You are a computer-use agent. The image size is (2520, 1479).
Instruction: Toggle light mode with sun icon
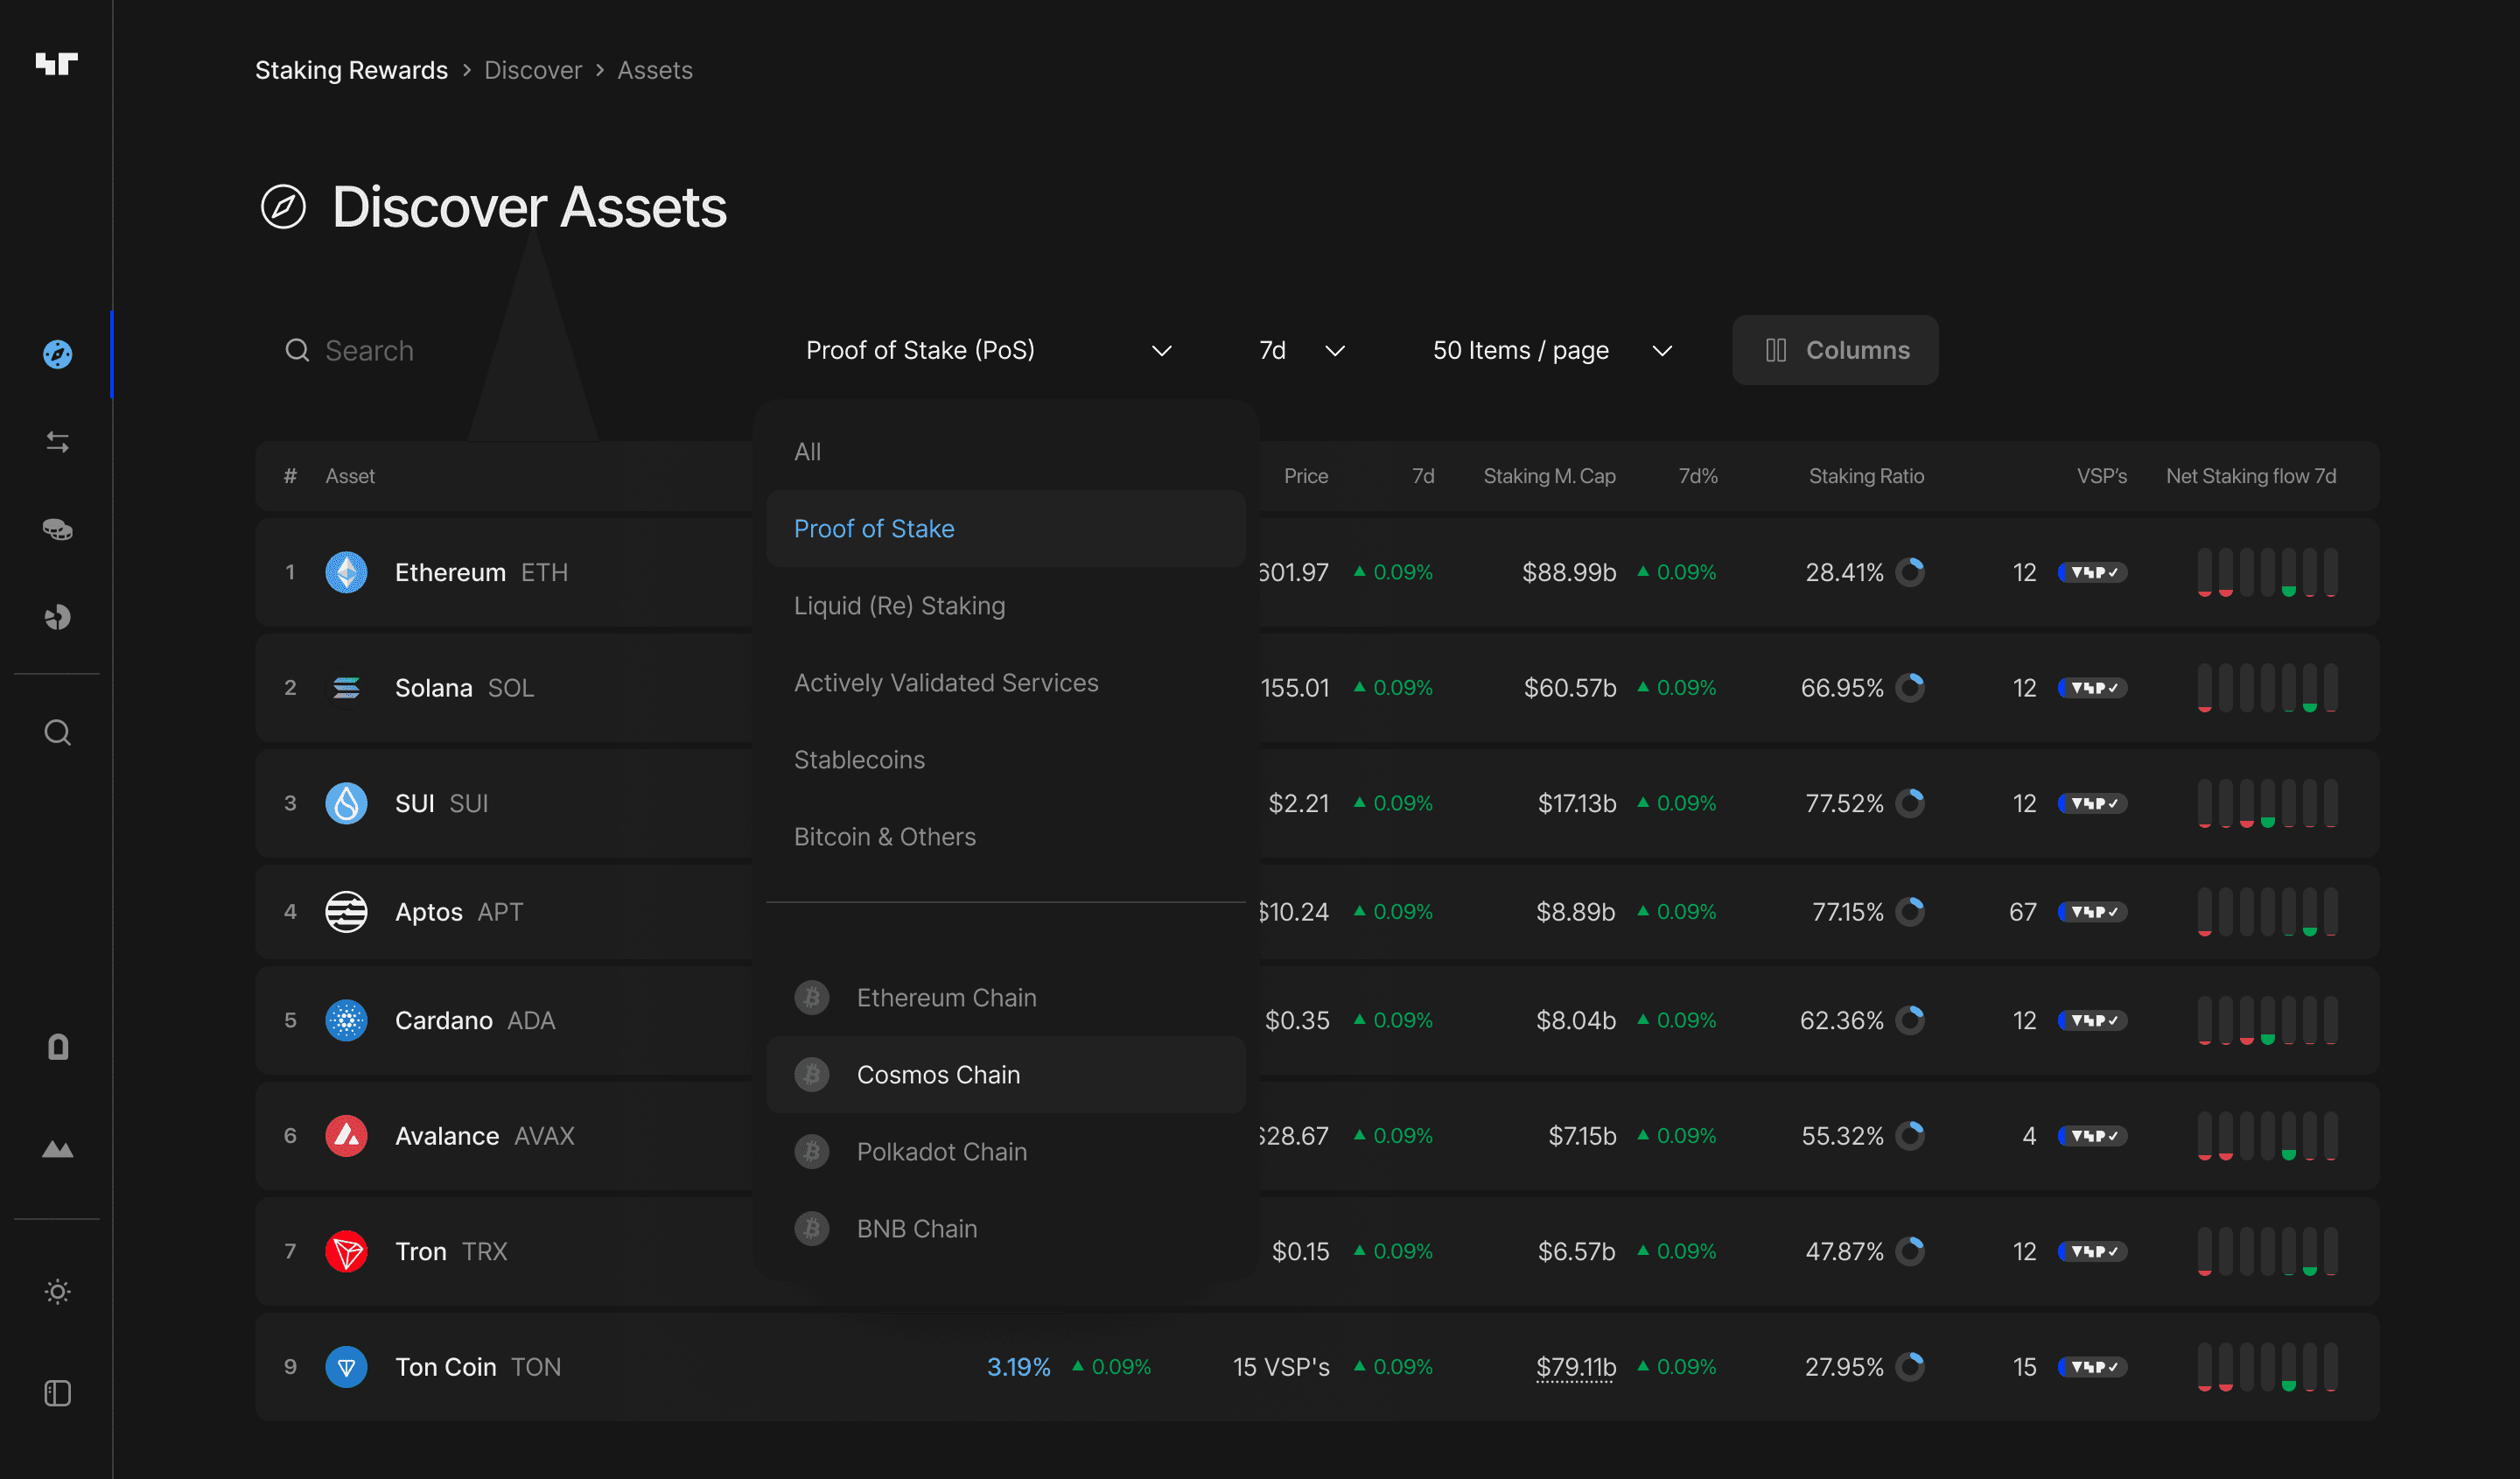(57, 1291)
